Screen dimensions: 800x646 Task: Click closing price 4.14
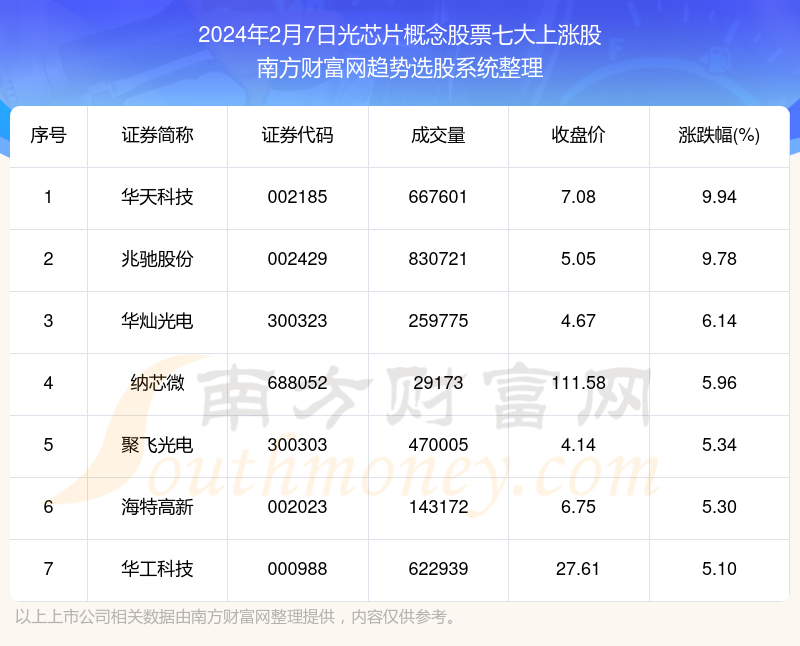[x=579, y=445]
